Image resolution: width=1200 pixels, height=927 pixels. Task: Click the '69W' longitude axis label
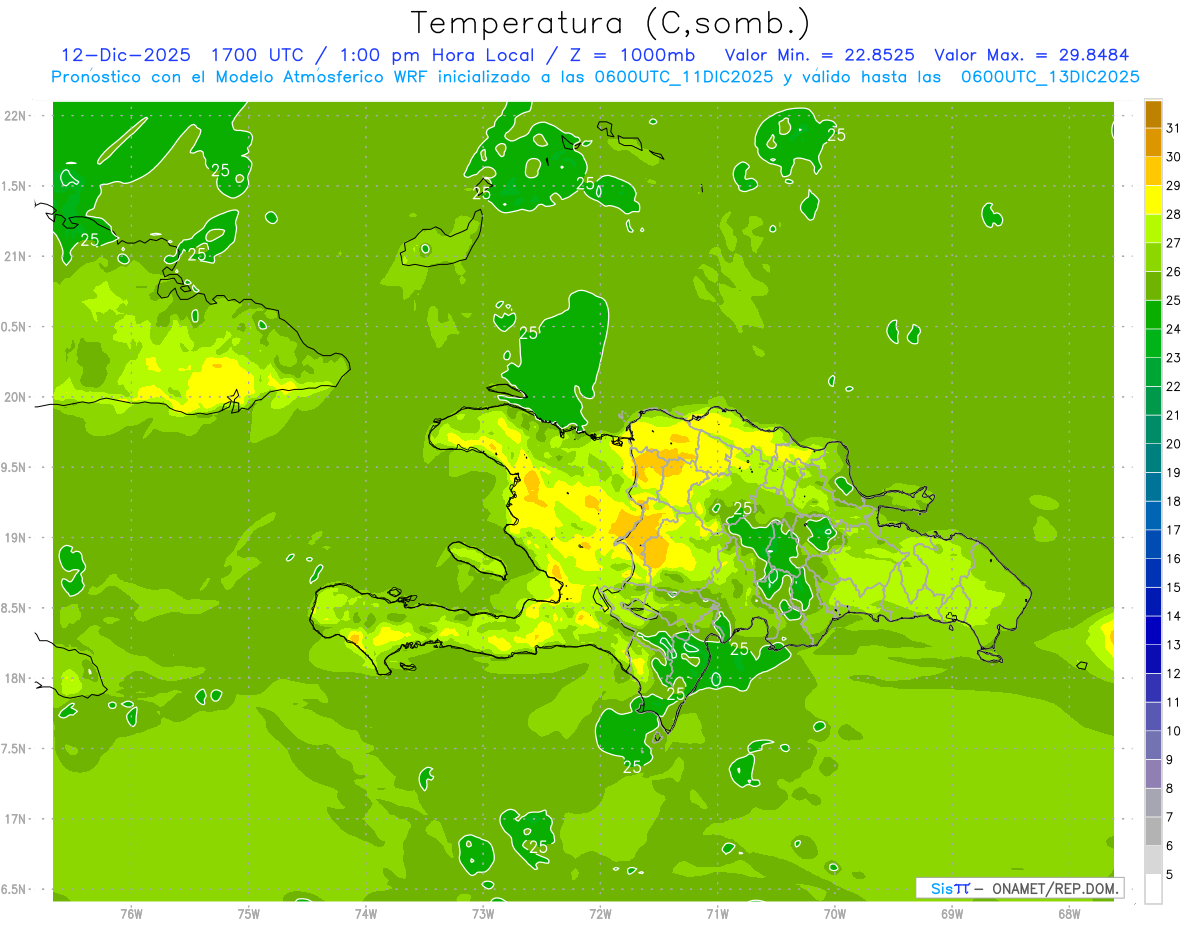click(x=952, y=913)
